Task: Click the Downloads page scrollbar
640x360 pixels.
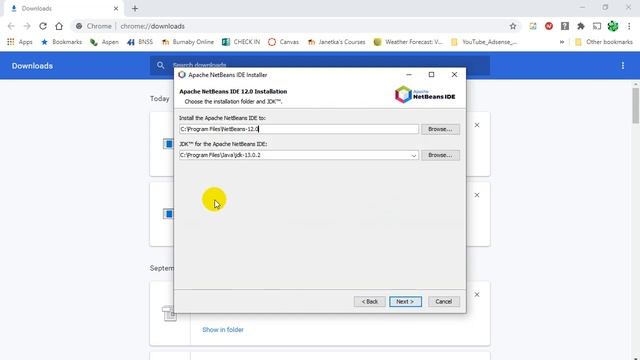Action: [x=636, y=105]
